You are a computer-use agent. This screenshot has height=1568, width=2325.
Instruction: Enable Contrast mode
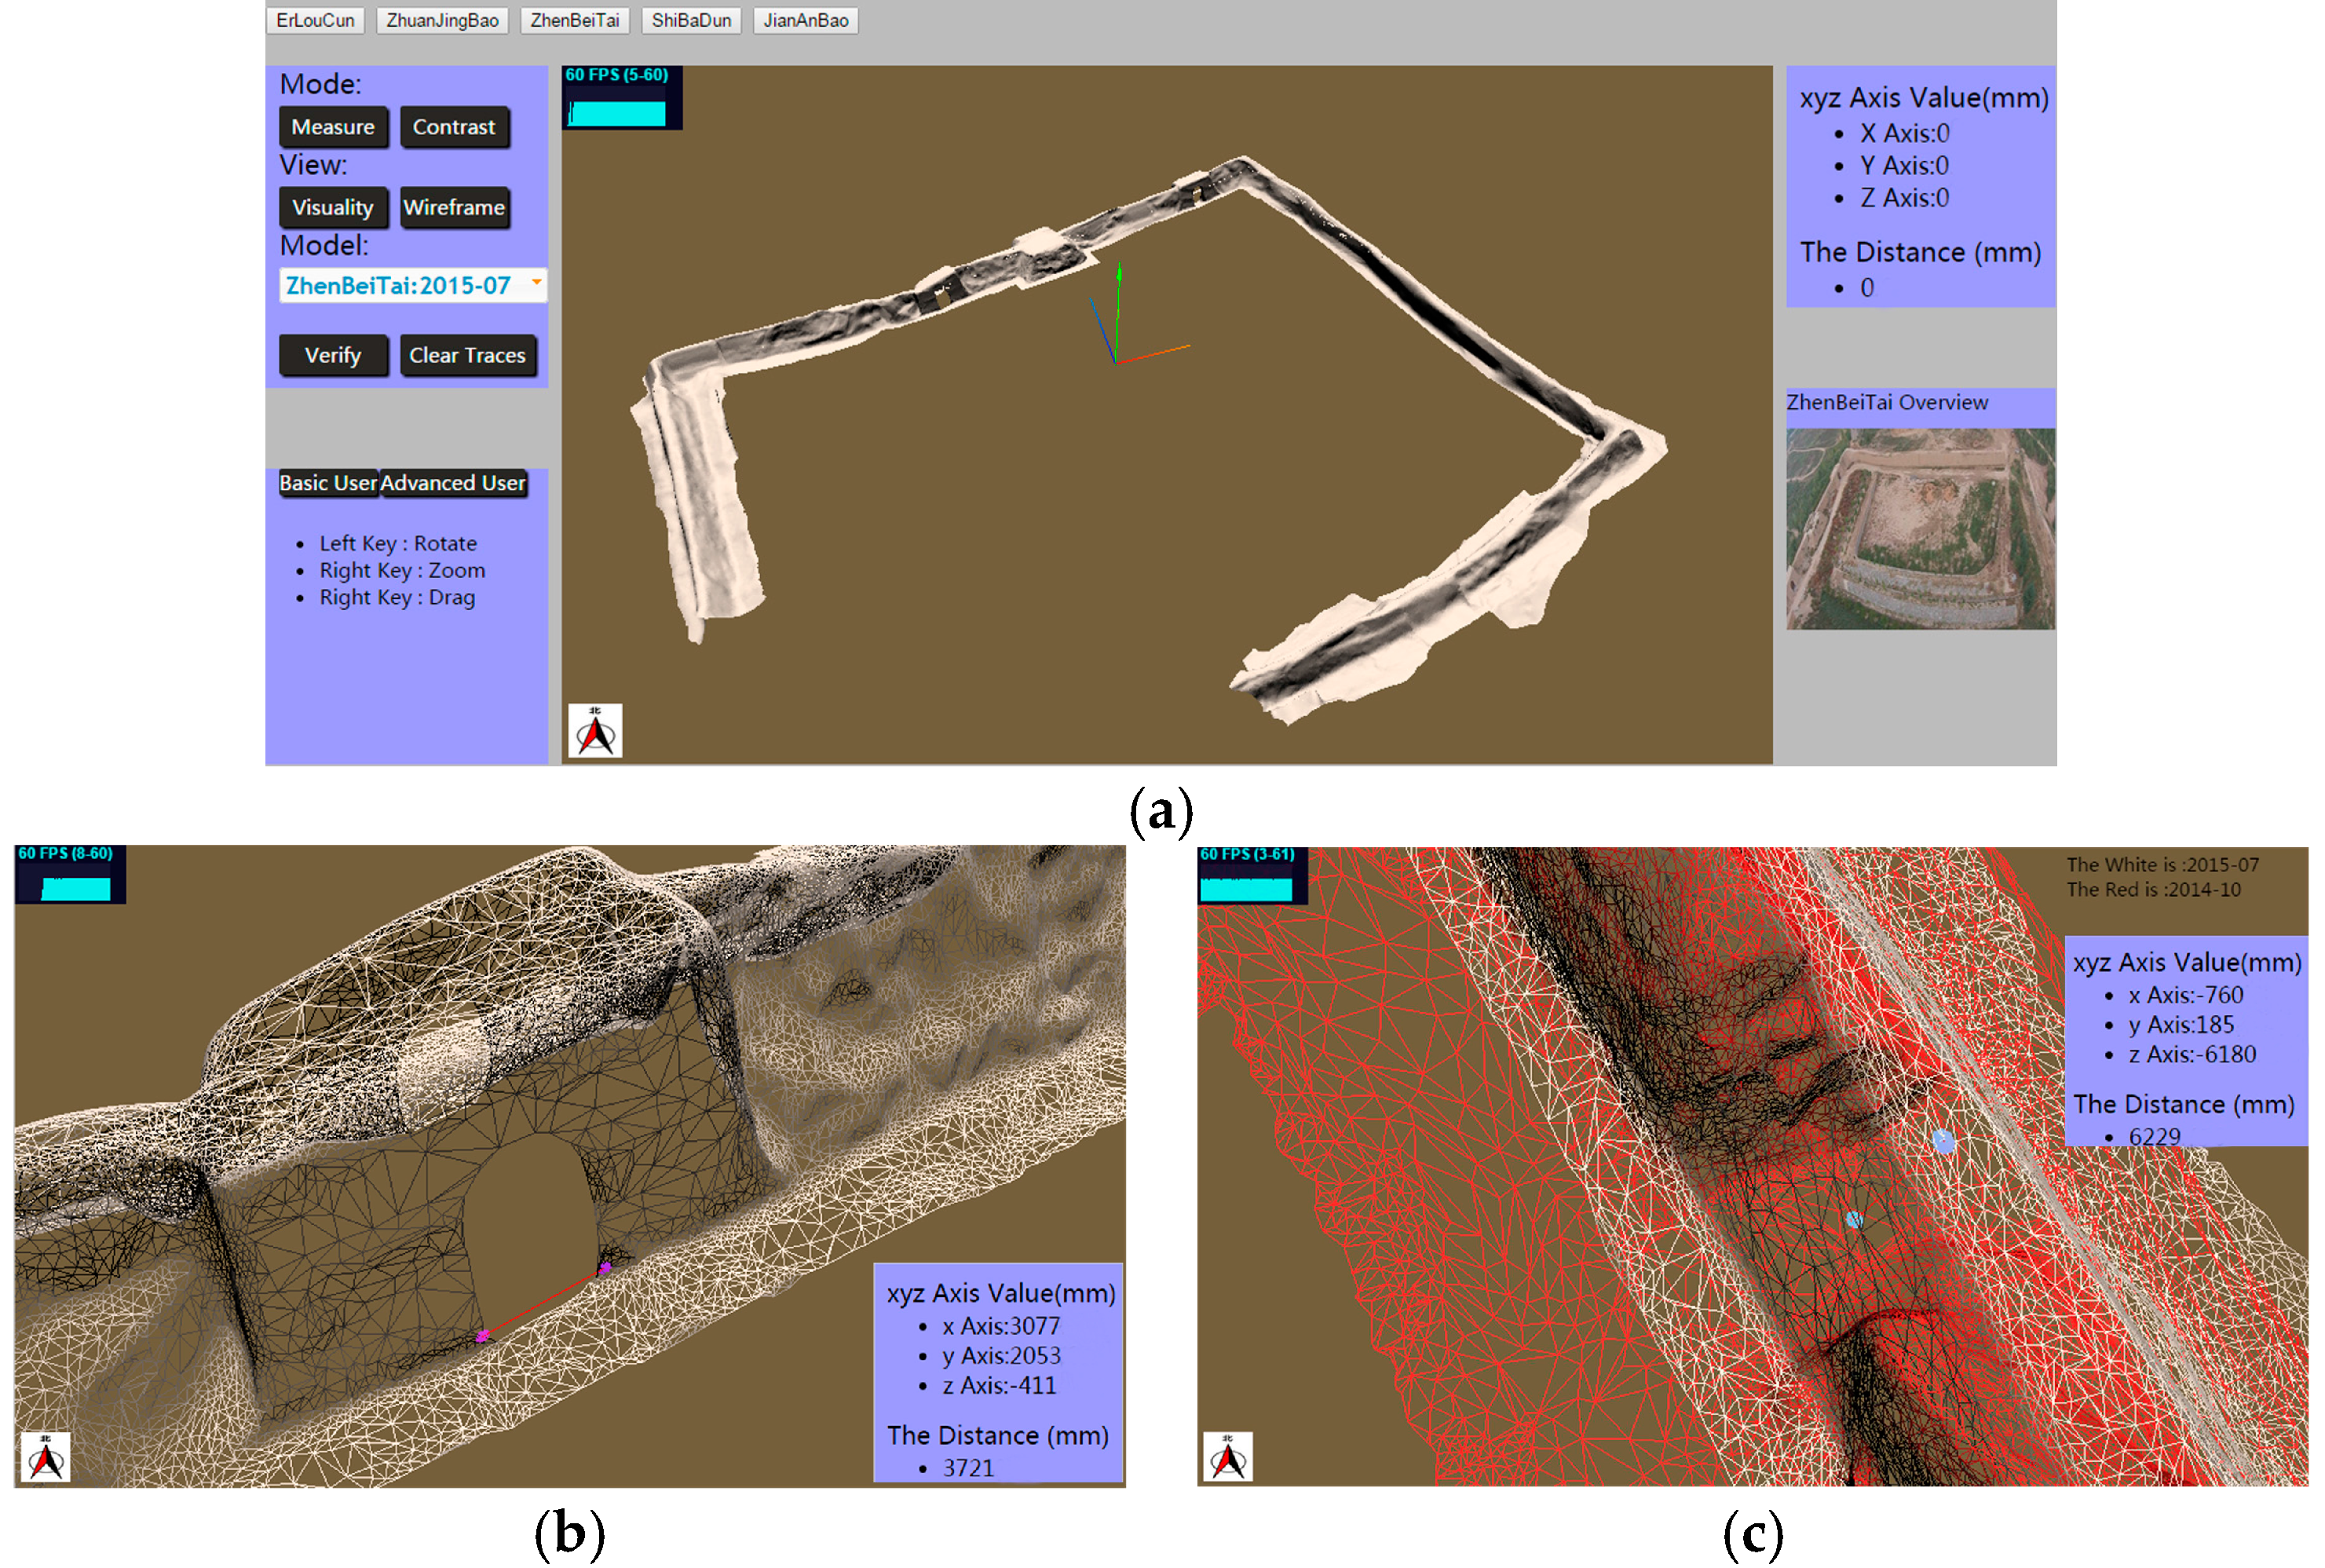click(455, 127)
